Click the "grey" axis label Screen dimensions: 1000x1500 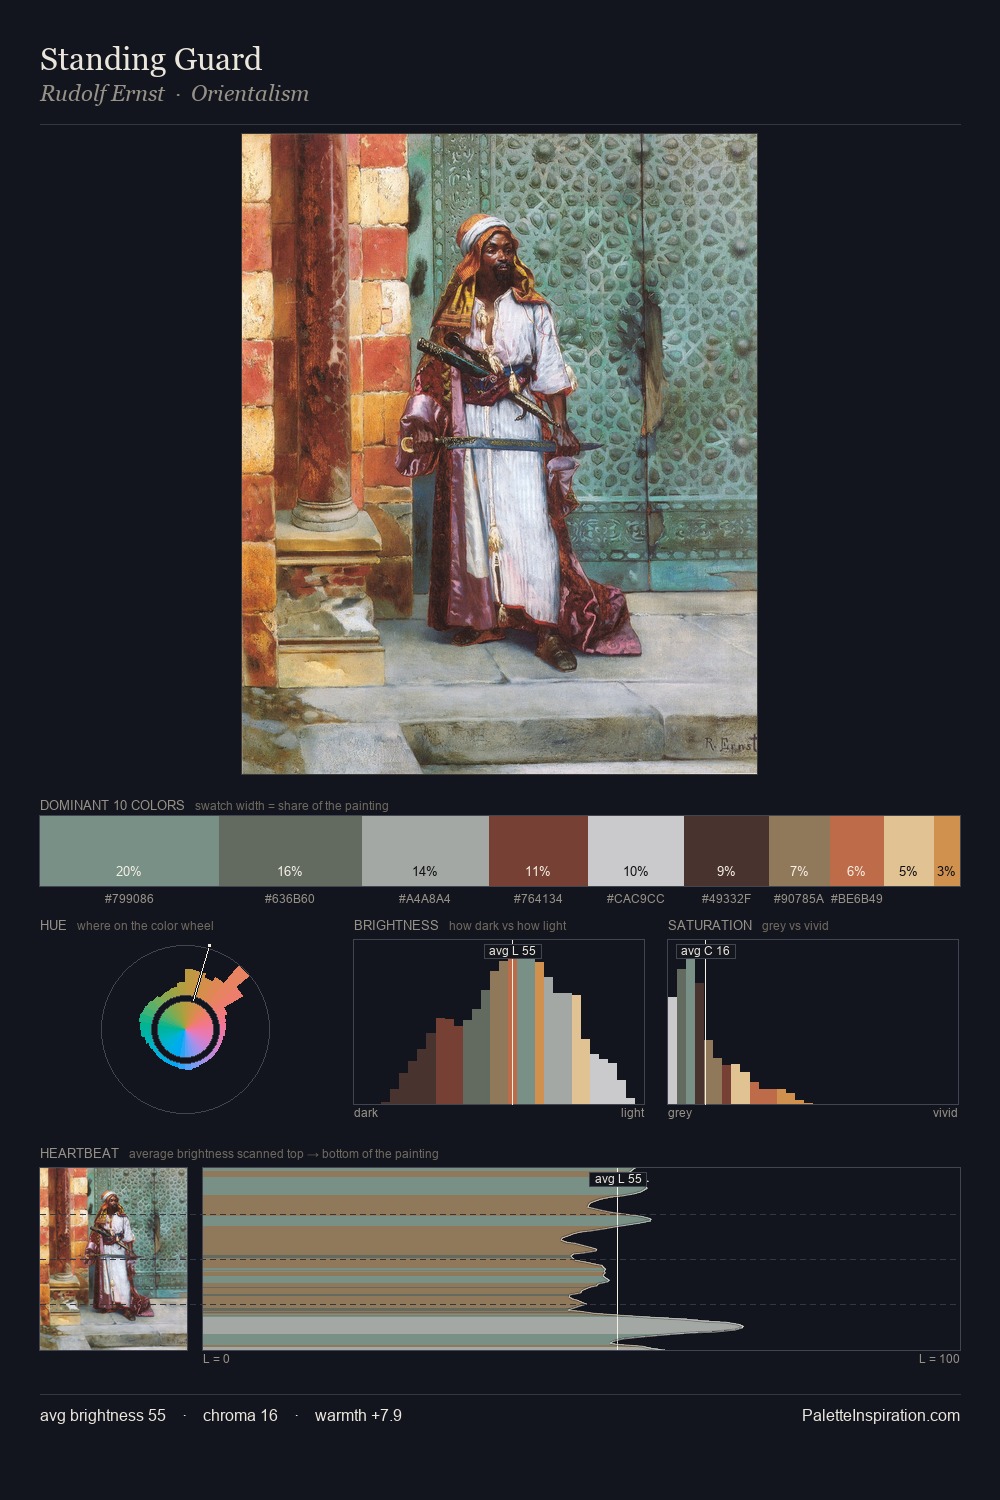[680, 1113]
